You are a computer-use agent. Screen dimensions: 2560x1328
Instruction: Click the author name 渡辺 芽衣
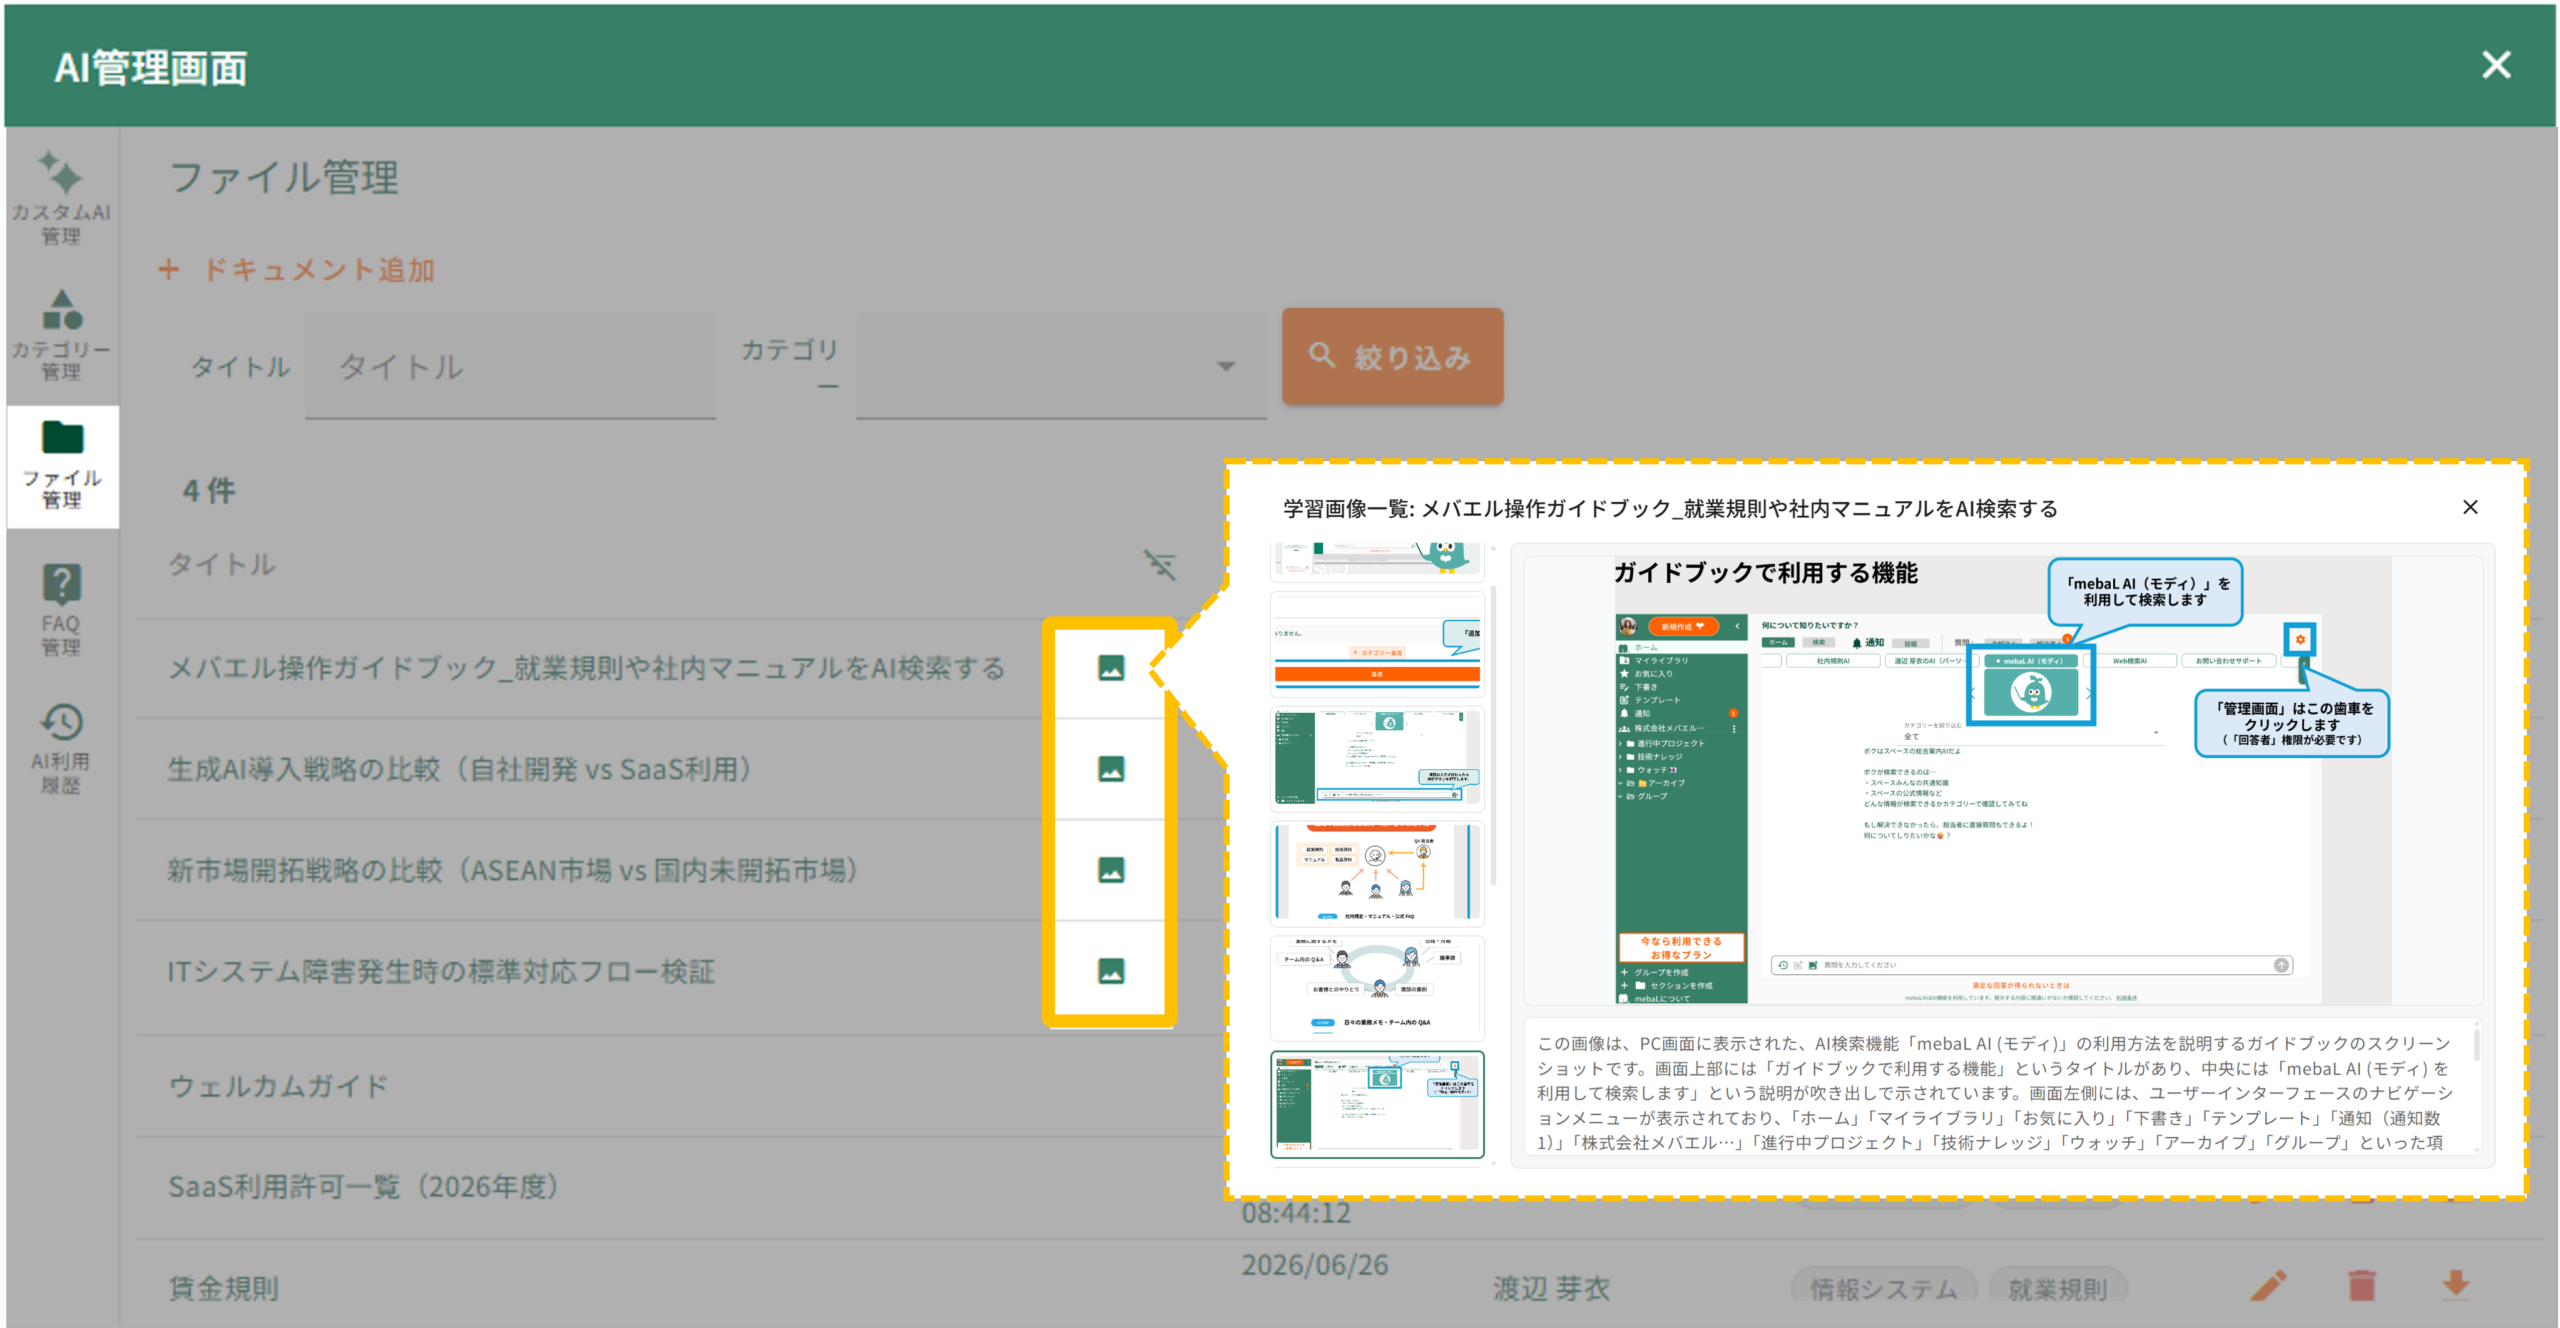pos(1551,1289)
